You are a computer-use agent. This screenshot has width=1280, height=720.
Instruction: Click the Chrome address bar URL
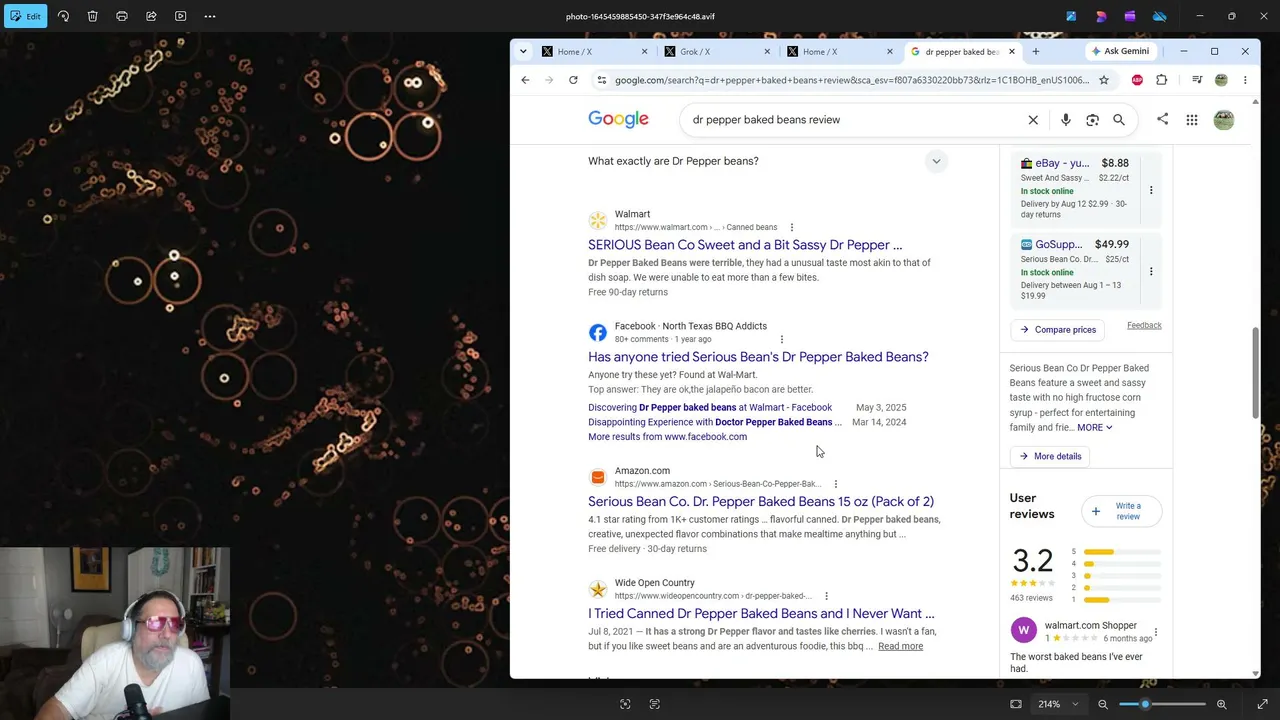pos(852,80)
